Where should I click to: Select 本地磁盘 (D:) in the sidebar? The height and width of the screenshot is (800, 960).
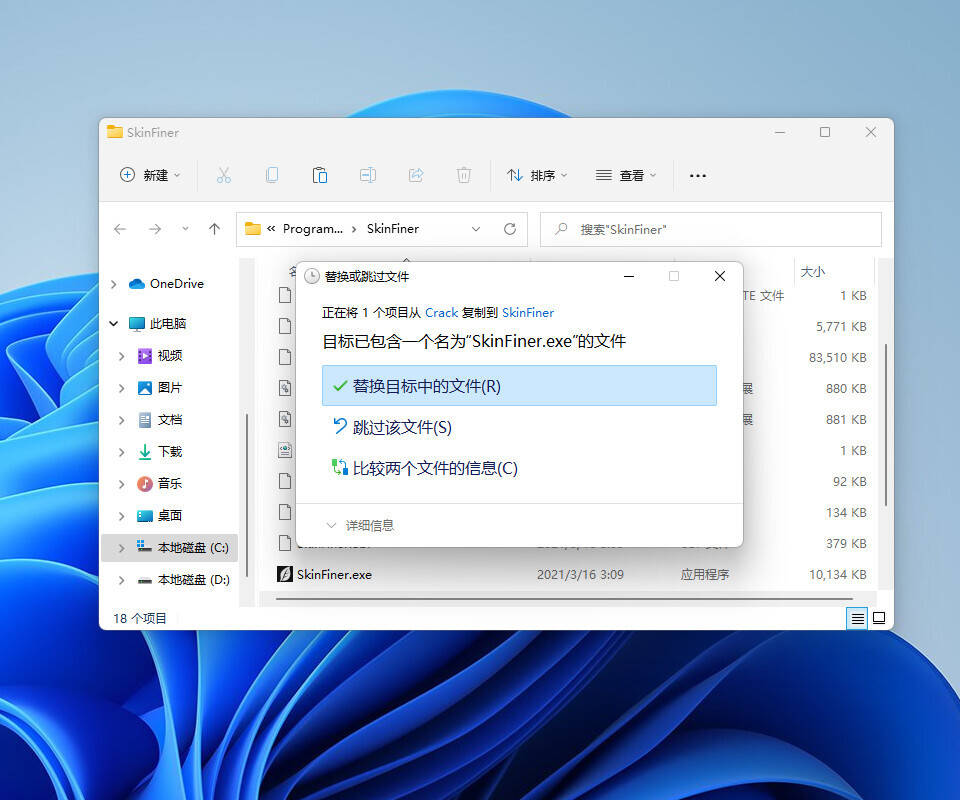point(192,580)
